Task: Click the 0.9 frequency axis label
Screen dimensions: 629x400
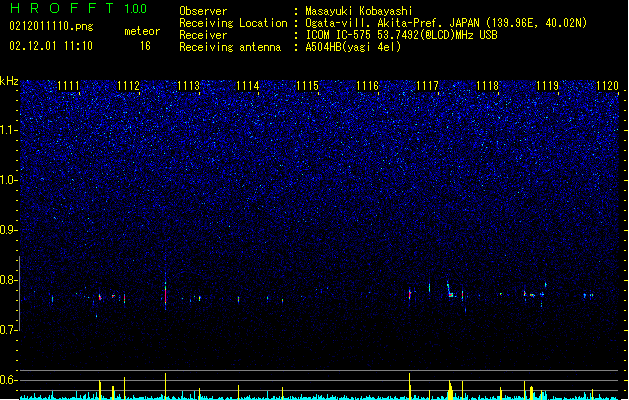Action: [x=9, y=230]
